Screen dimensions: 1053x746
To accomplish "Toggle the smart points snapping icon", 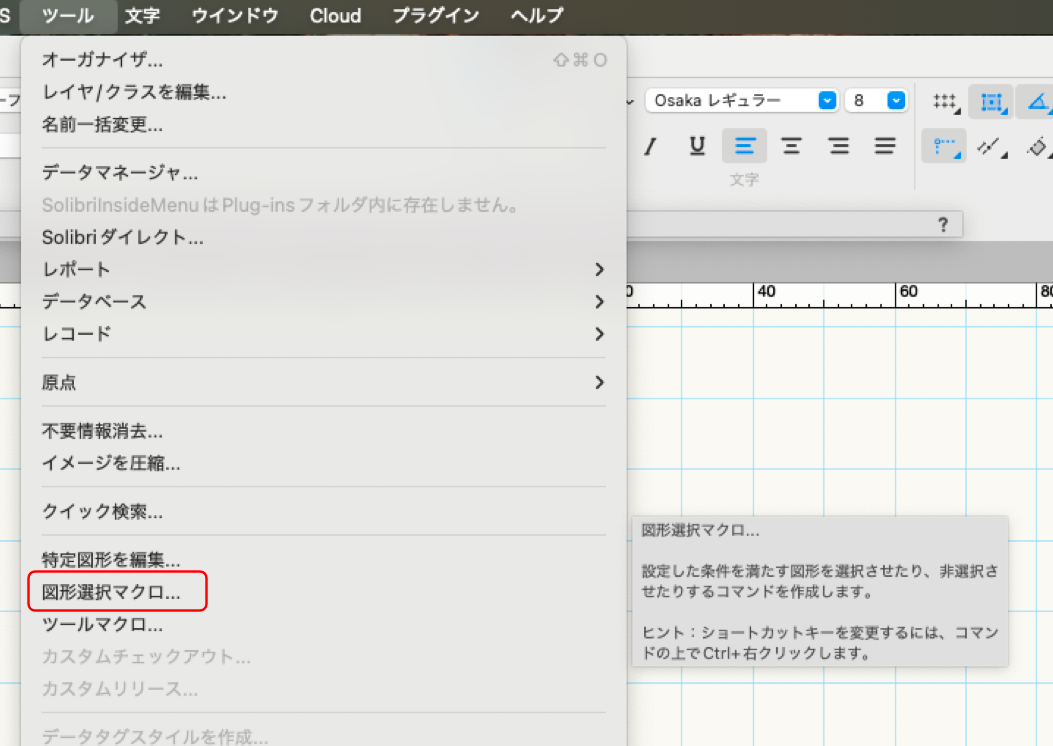I will point(944,146).
